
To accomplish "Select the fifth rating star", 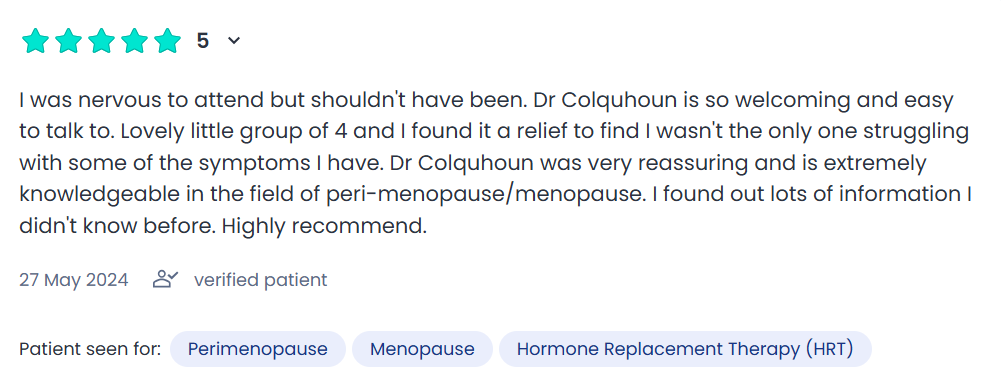I will pyautogui.click(x=168, y=41).
